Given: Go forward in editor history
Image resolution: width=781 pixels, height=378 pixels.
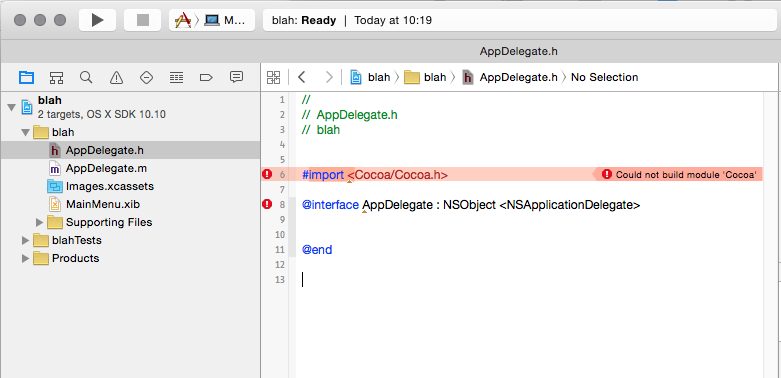Looking at the screenshot, I should (329, 77).
